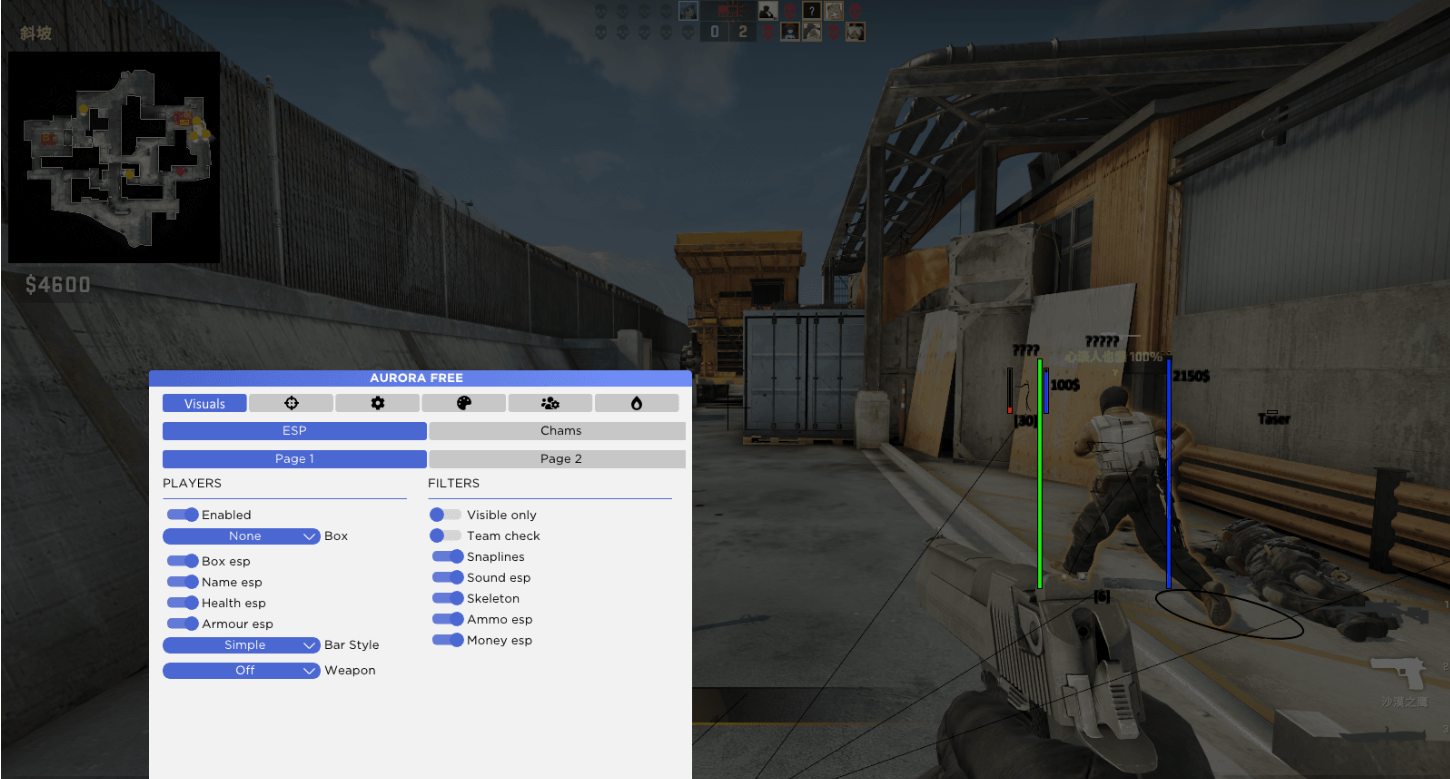1450x779 pixels.
Task: Go to the Page 2 tab
Action: point(557,459)
